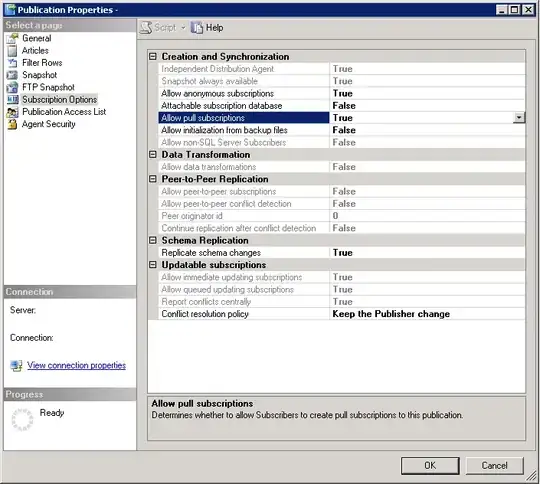Screen dimensions: 540x484
Task: Click the Agent Security lock icon
Action: [12, 124]
